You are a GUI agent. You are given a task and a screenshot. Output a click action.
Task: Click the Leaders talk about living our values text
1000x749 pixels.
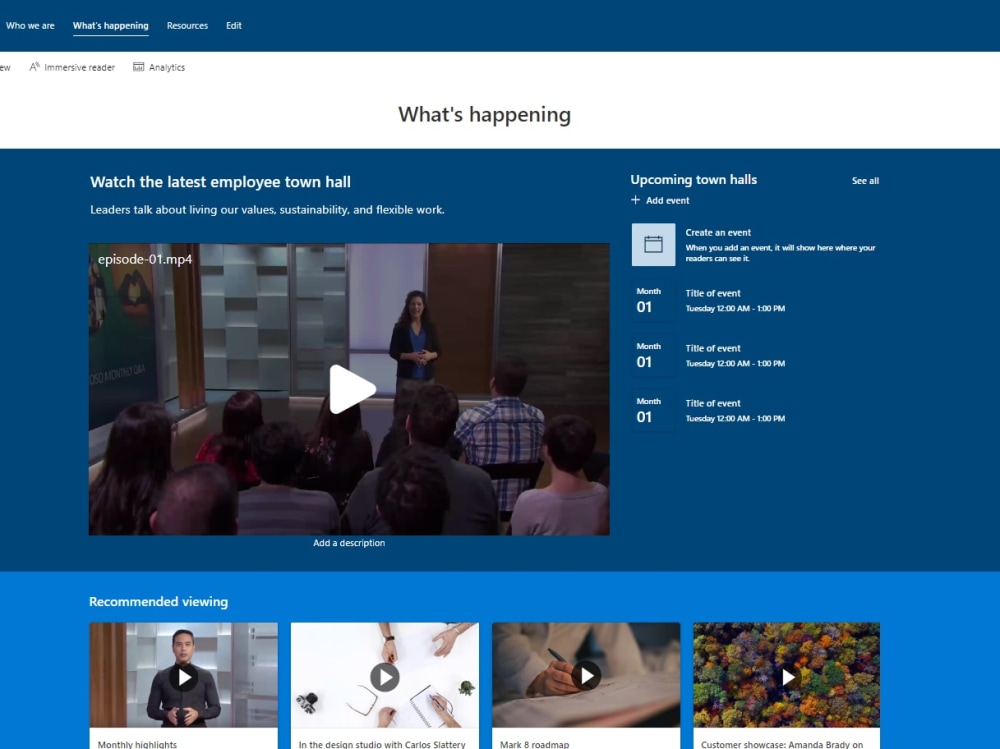267,209
